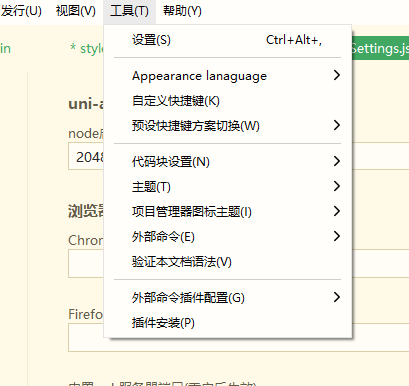409x386 pixels.
Task: Open the 帮助(Y) menu
Action: 182,11
